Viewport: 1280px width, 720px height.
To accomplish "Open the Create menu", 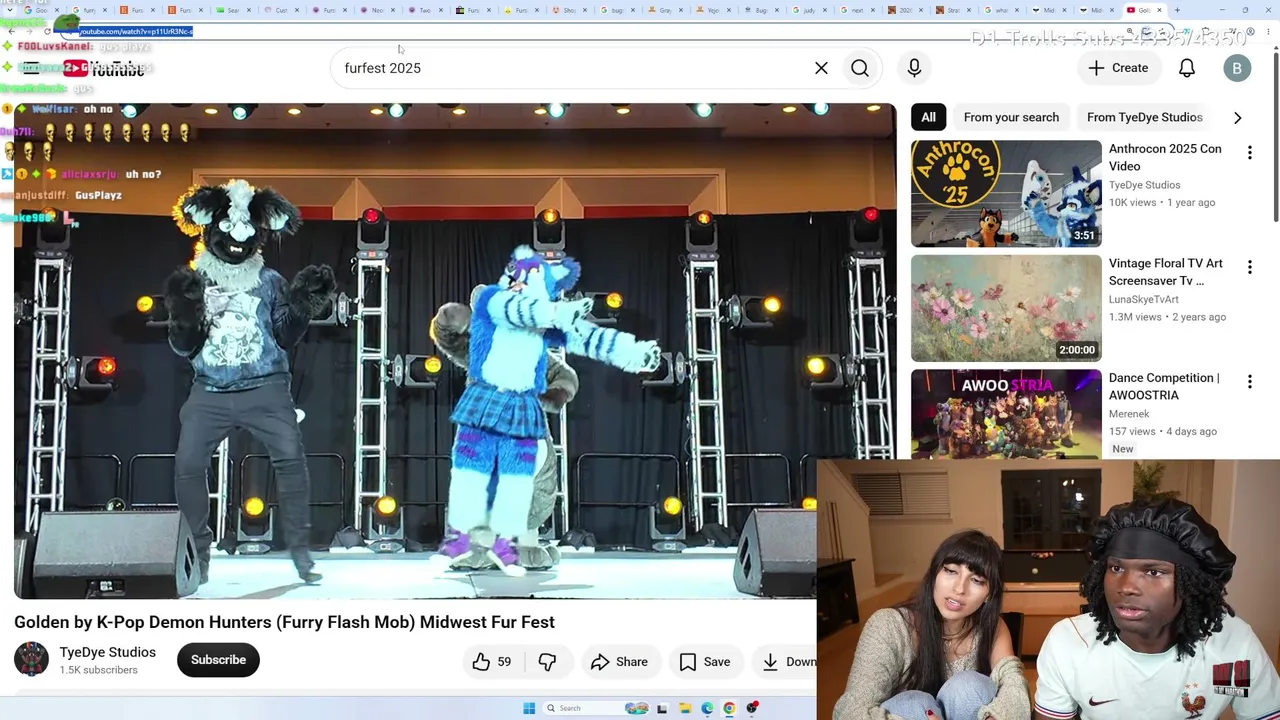I will [x=1119, y=68].
